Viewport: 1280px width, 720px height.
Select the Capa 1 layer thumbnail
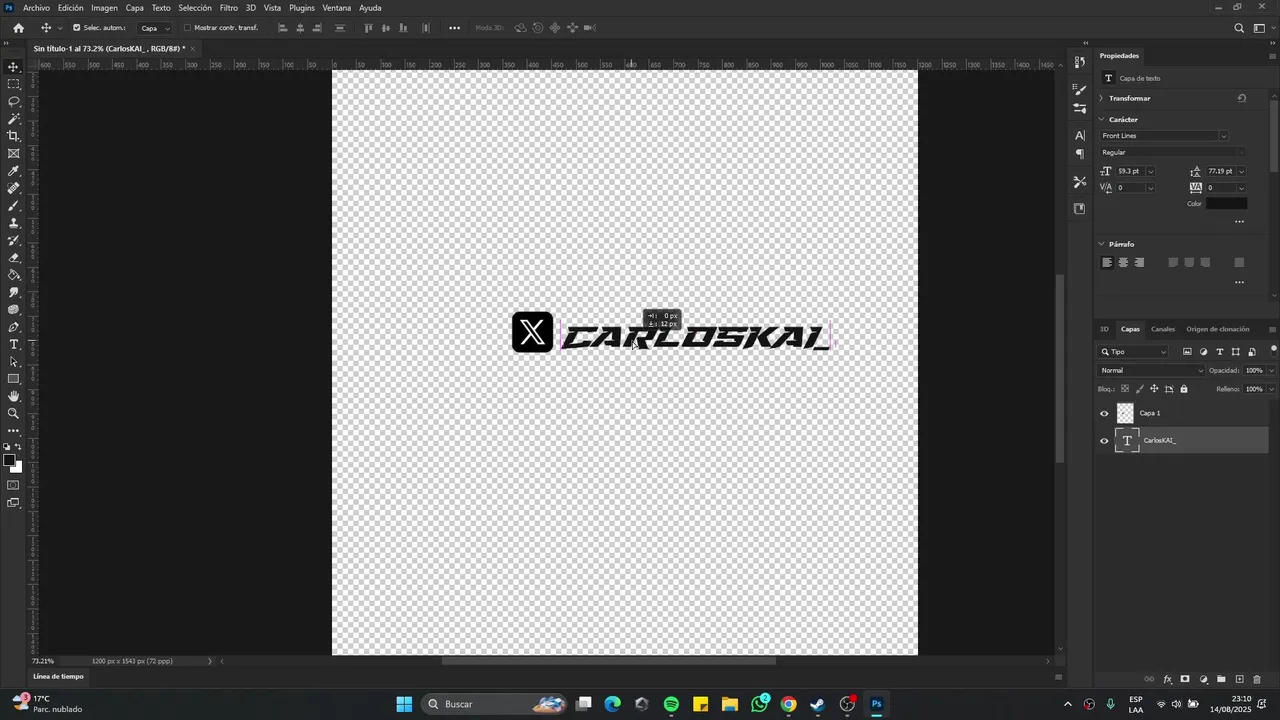1125,413
